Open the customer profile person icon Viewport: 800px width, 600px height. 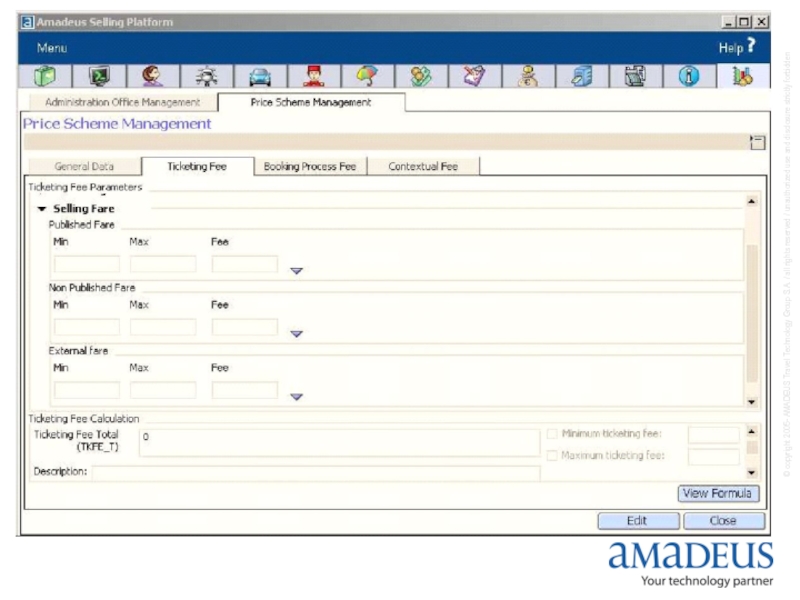(x=153, y=77)
